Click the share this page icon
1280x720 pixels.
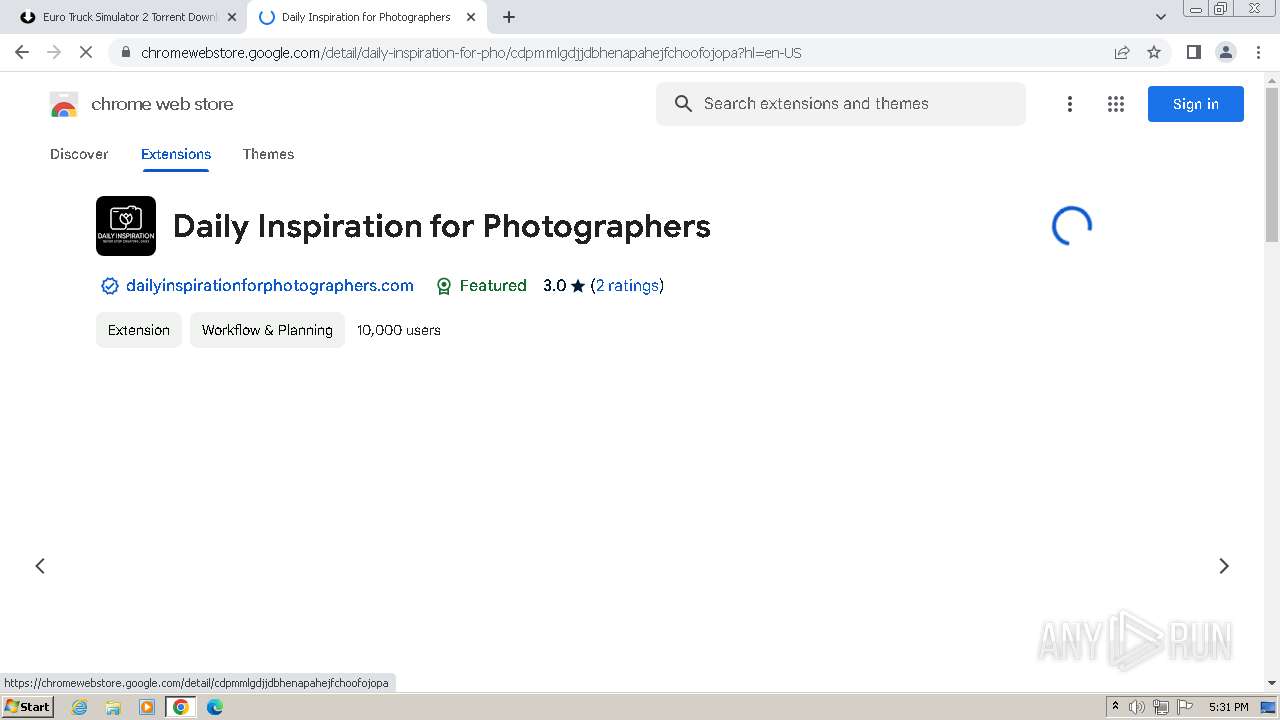[x=1122, y=52]
